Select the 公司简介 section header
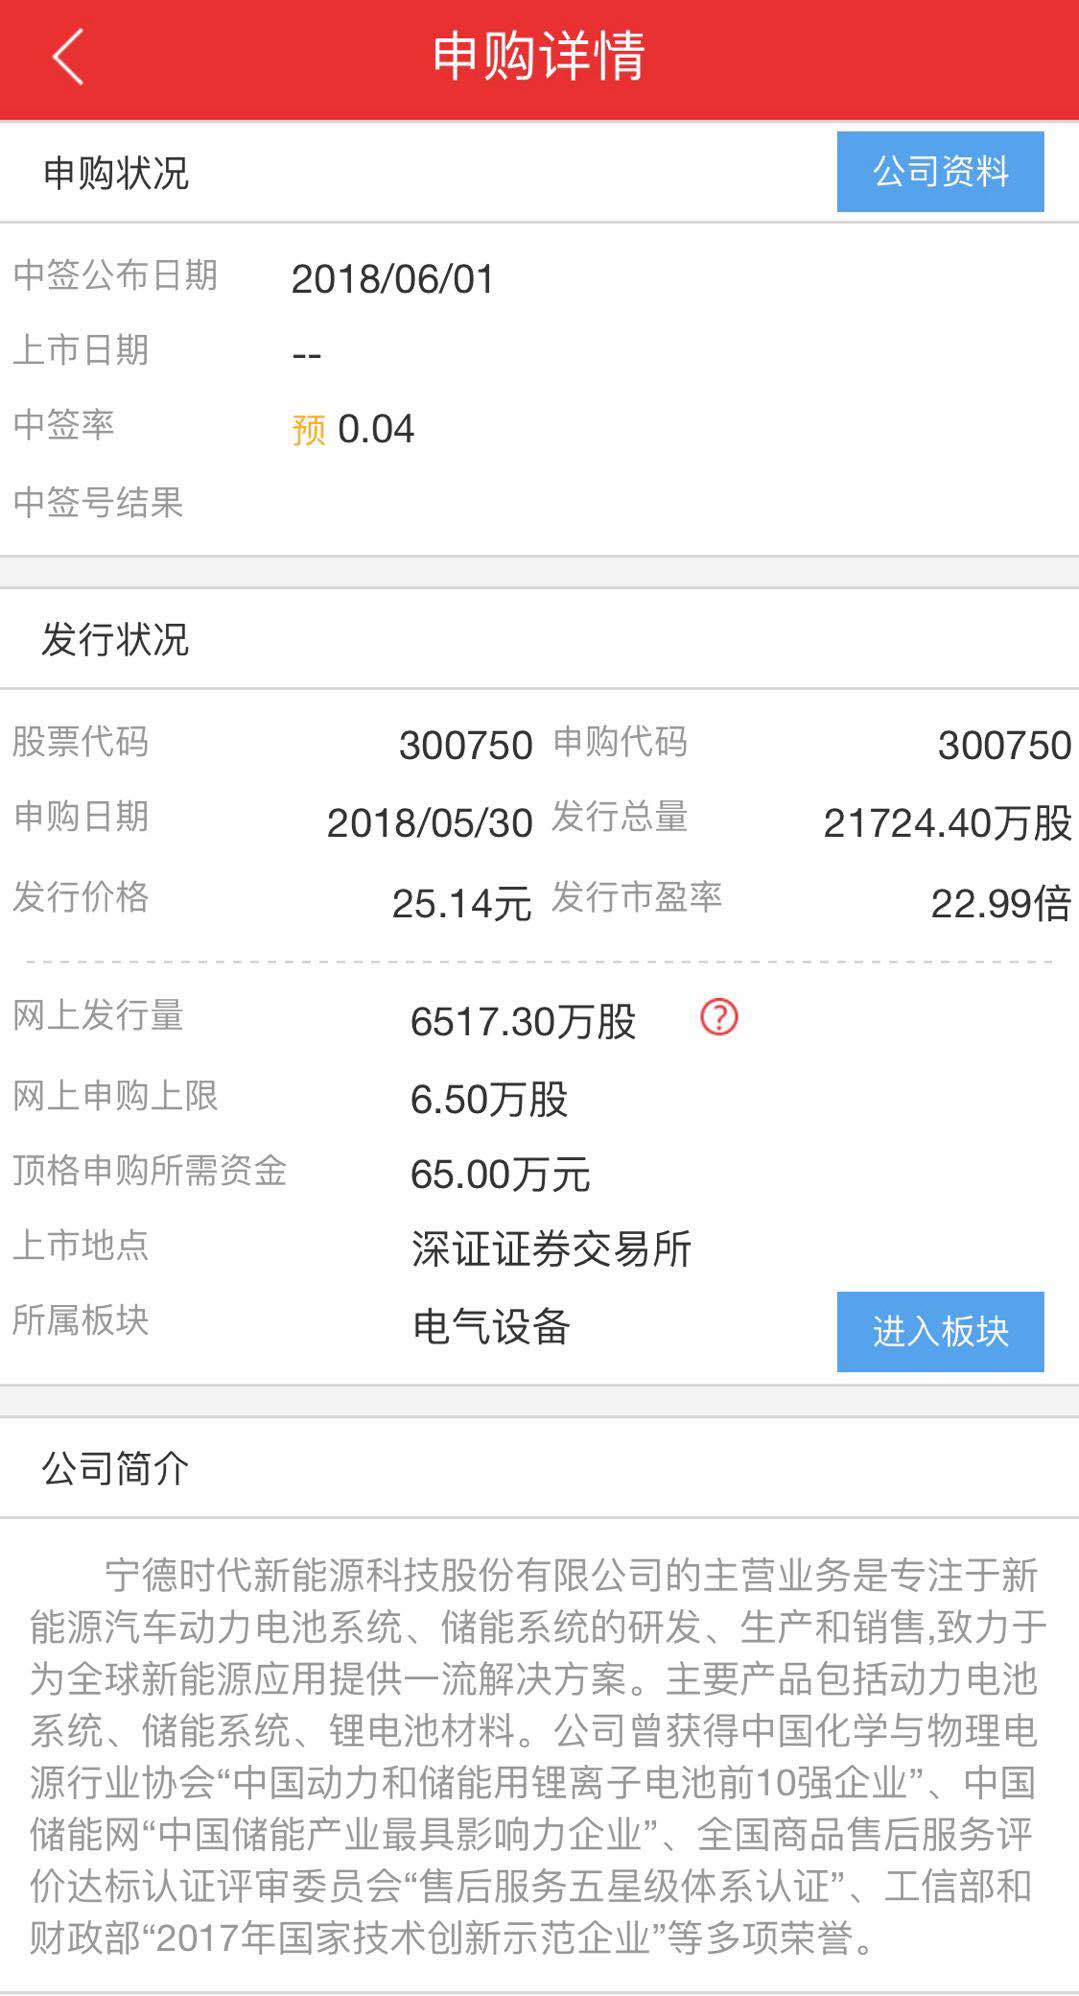The width and height of the screenshot is (1079, 1996). [115, 1468]
